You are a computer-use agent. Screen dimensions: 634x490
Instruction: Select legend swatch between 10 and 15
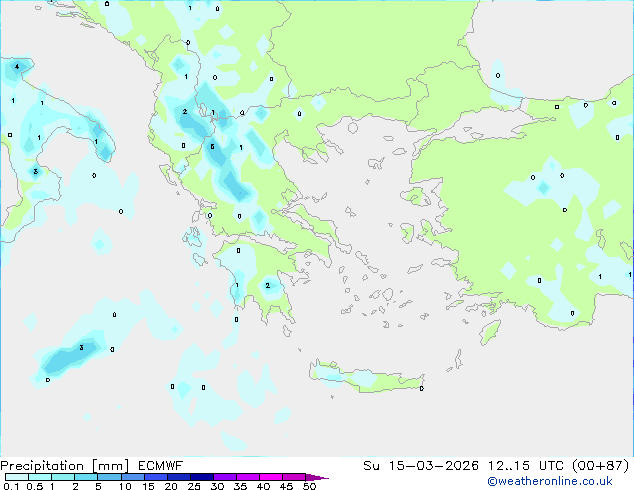(132, 477)
